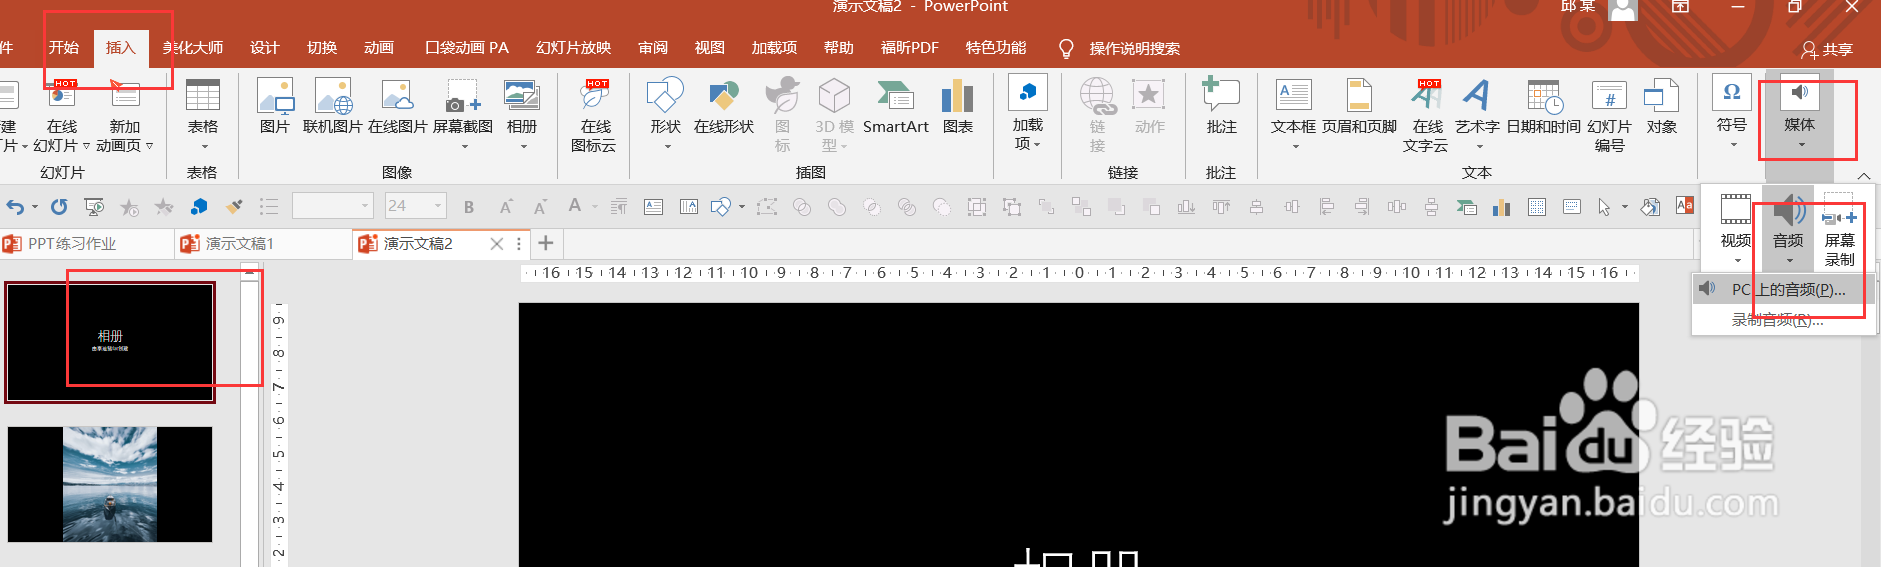Viewport: 1881px width, 567px height.
Task: Insert 幻灯片编号 slide number
Action: pos(1609,115)
